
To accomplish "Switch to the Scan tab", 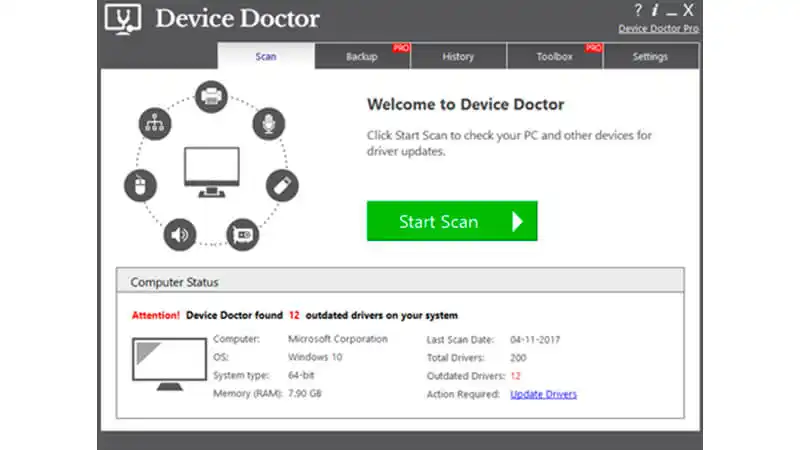I will click(x=266, y=57).
